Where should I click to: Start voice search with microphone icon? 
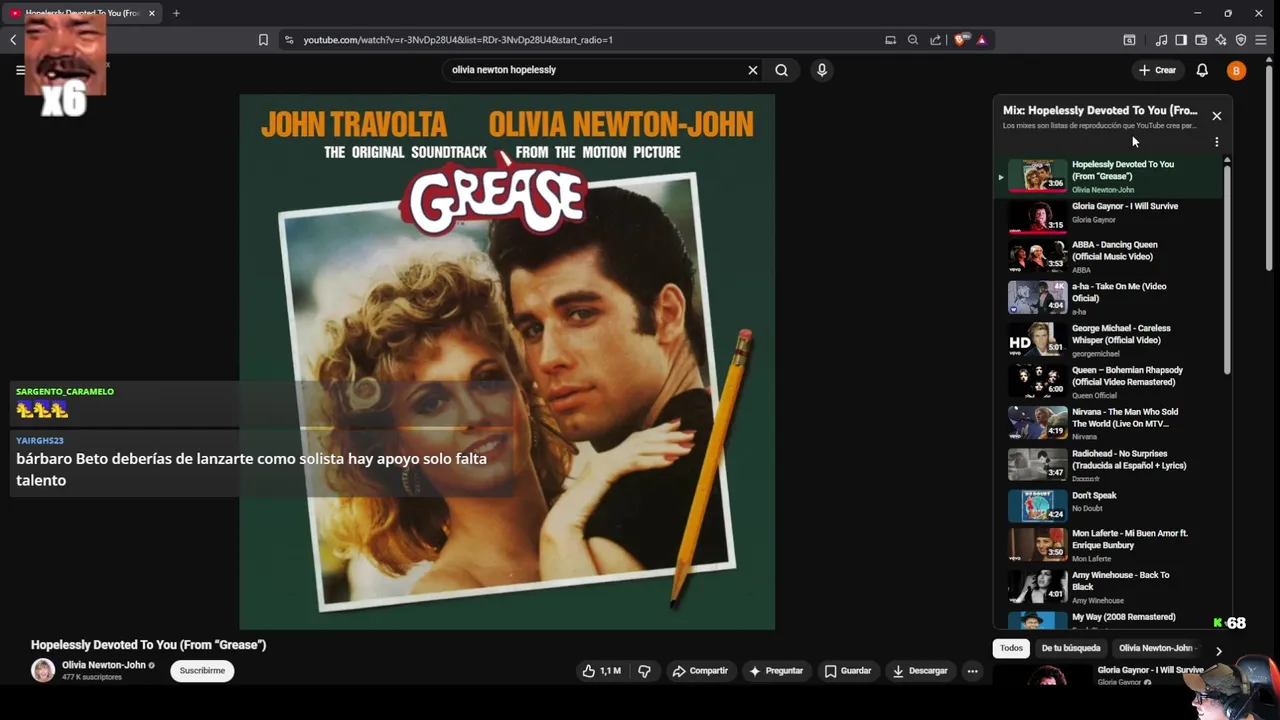coord(822,70)
